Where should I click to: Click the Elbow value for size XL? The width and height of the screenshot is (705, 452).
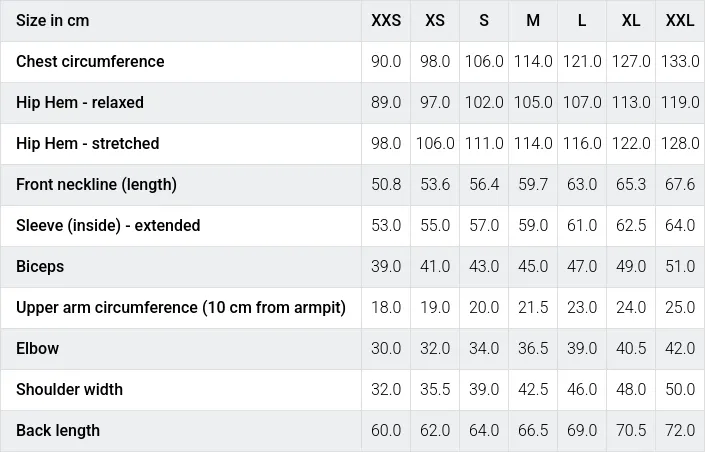(631, 348)
